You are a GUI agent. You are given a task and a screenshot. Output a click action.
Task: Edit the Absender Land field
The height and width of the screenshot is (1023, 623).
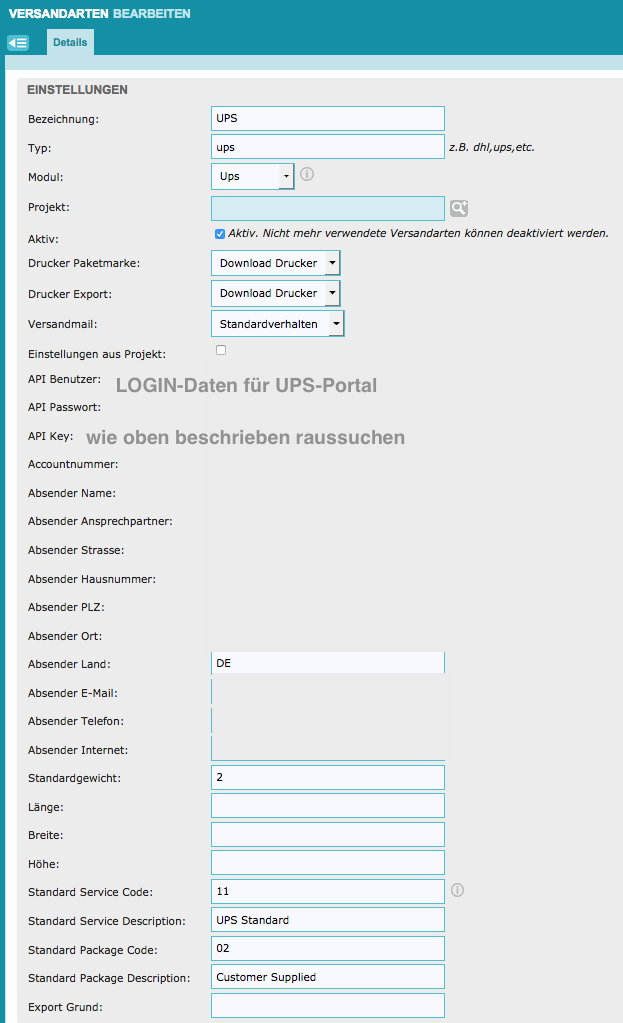[x=328, y=663]
